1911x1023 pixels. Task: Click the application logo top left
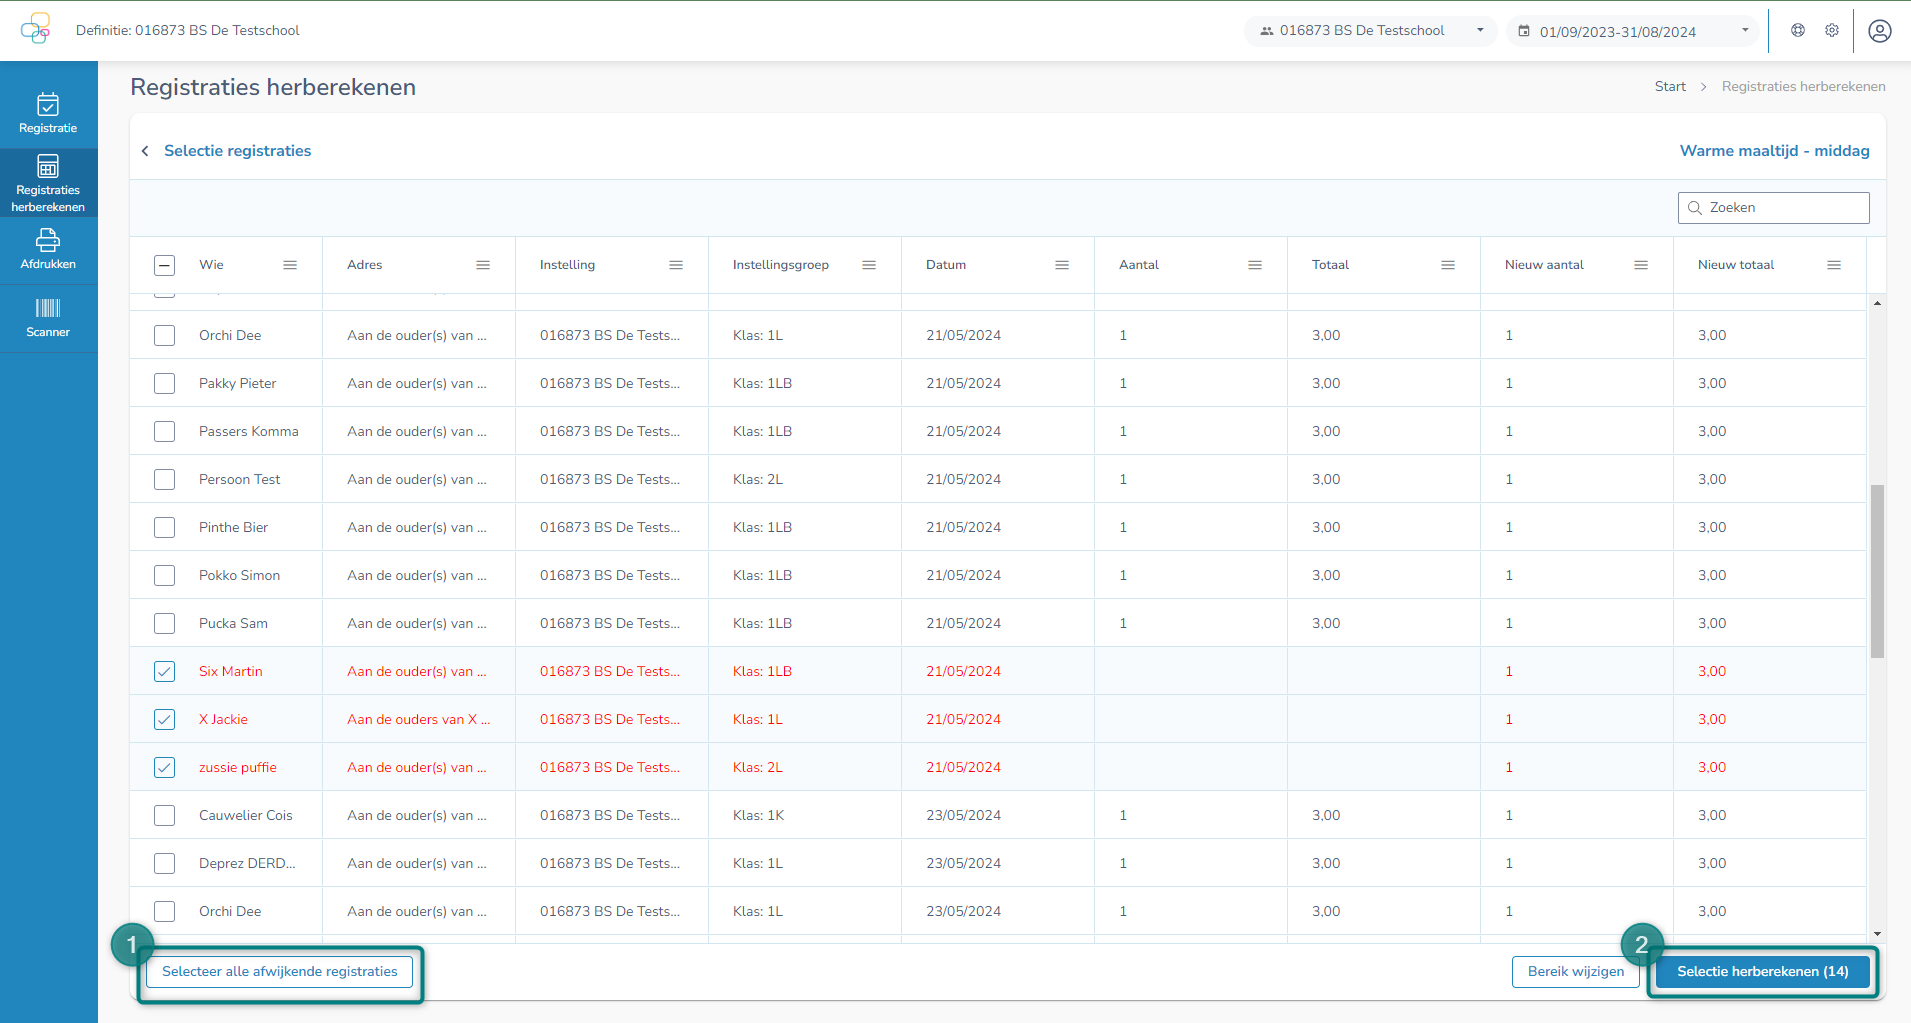tap(37, 28)
